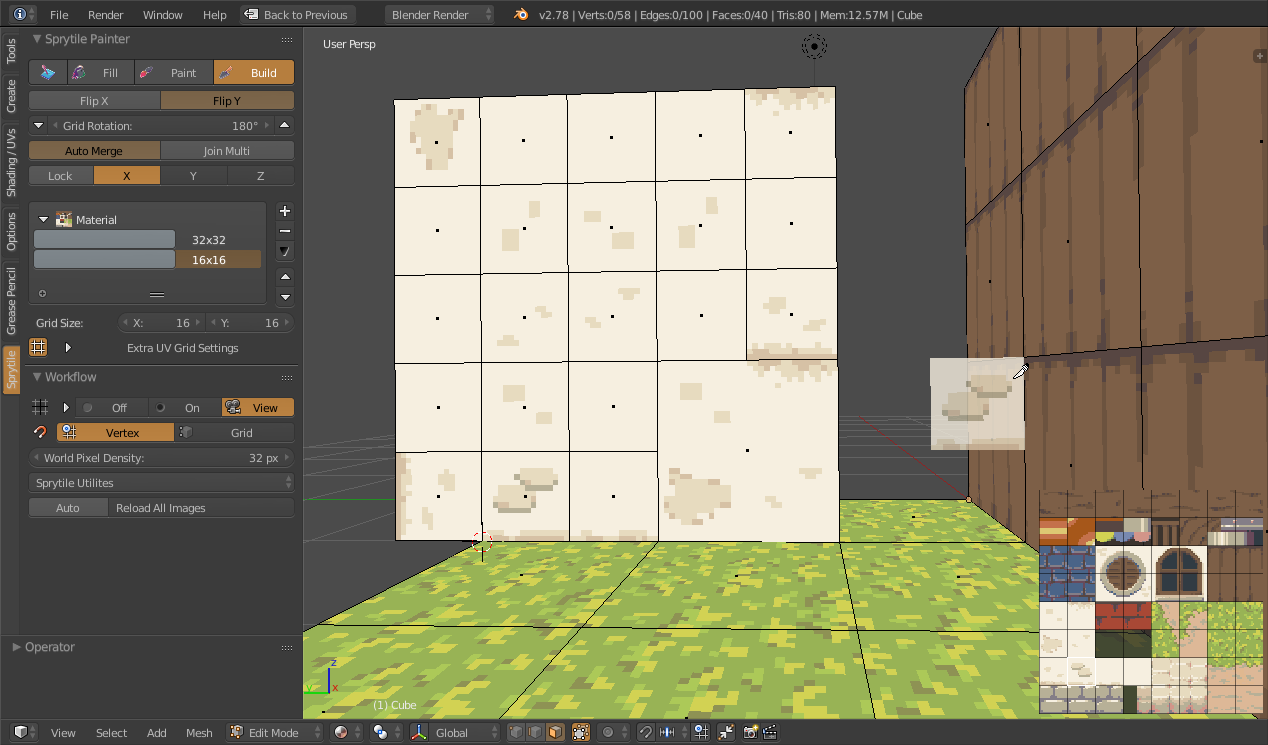The width and height of the screenshot is (1268, 745).
Task: Switch to edge select mode
Action: click(x=535, y=733)
